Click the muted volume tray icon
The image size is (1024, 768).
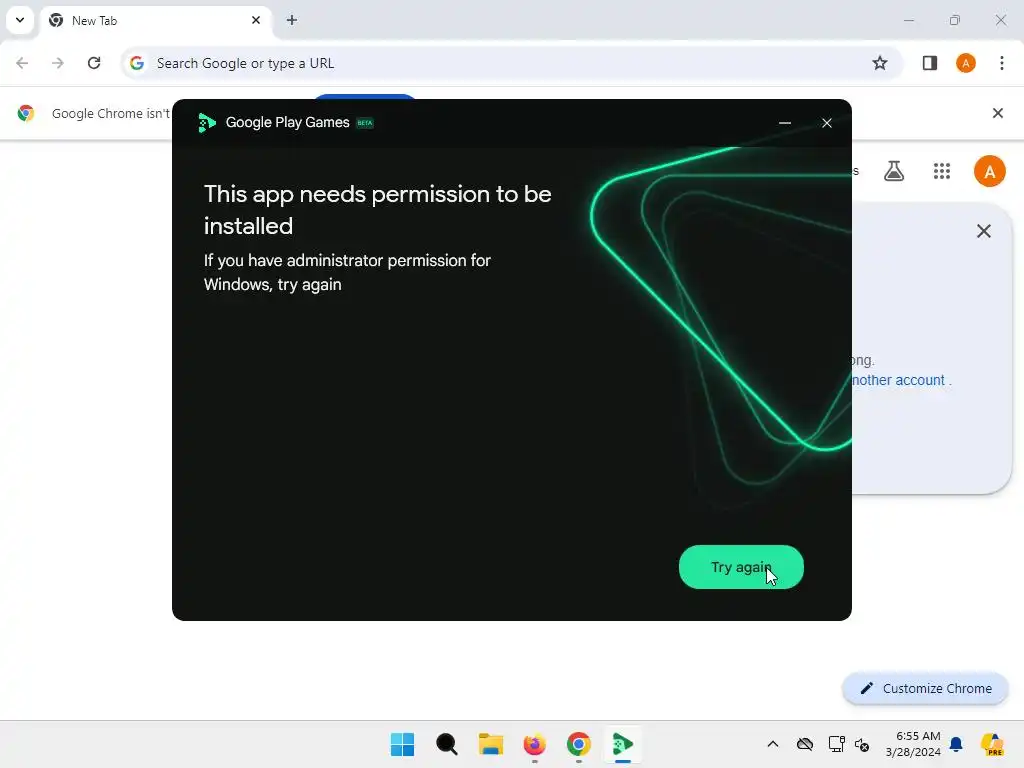862,744
